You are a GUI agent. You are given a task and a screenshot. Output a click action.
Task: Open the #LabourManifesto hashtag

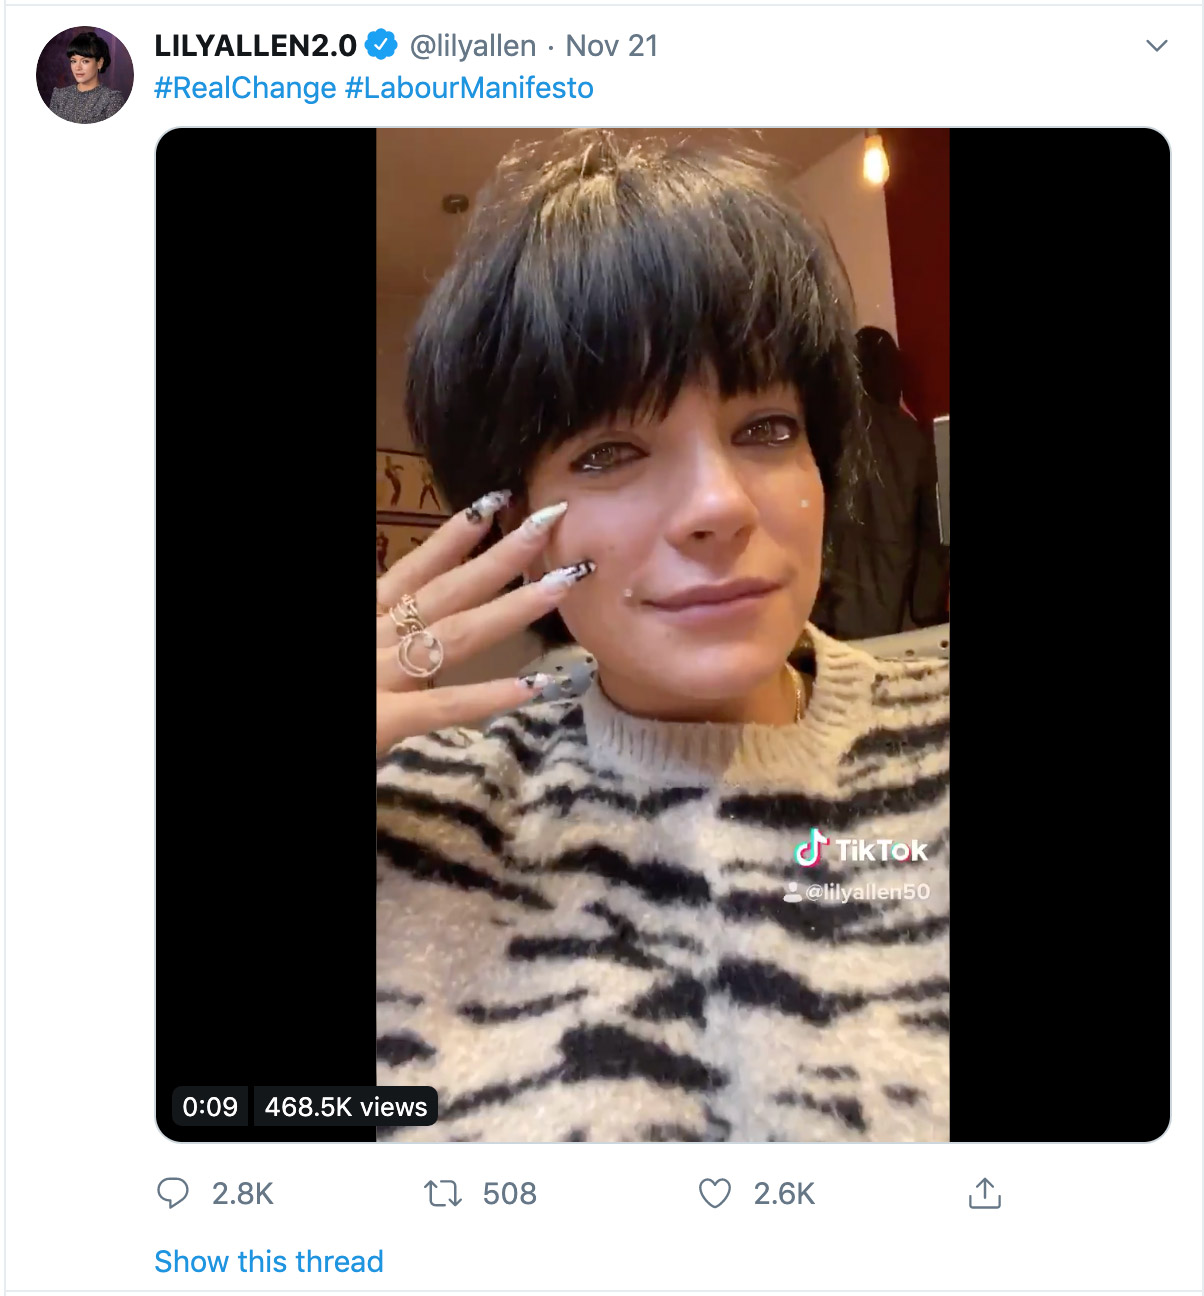coord(469,88)
